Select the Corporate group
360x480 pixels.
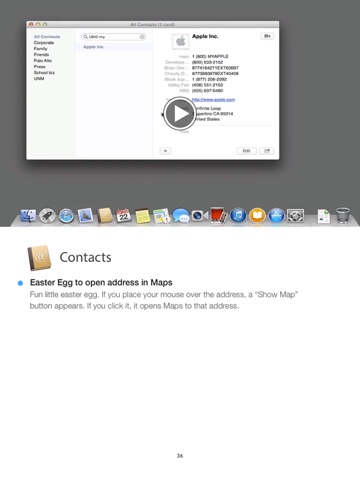44,43
